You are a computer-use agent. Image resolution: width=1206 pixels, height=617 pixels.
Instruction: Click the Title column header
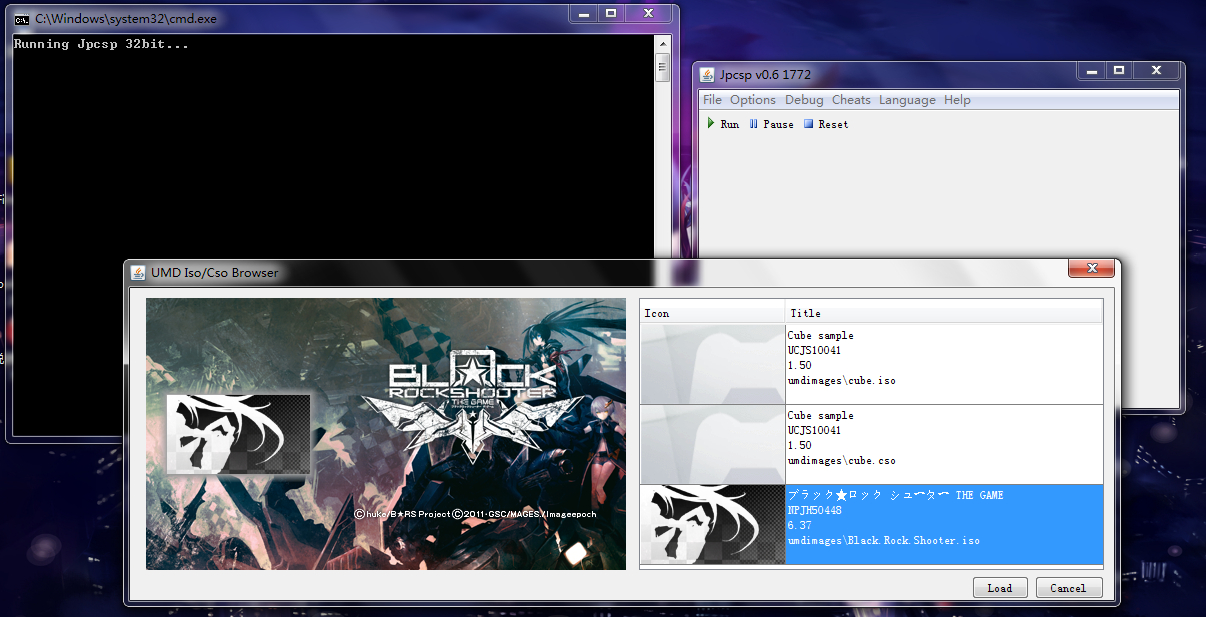click(944, 312)
